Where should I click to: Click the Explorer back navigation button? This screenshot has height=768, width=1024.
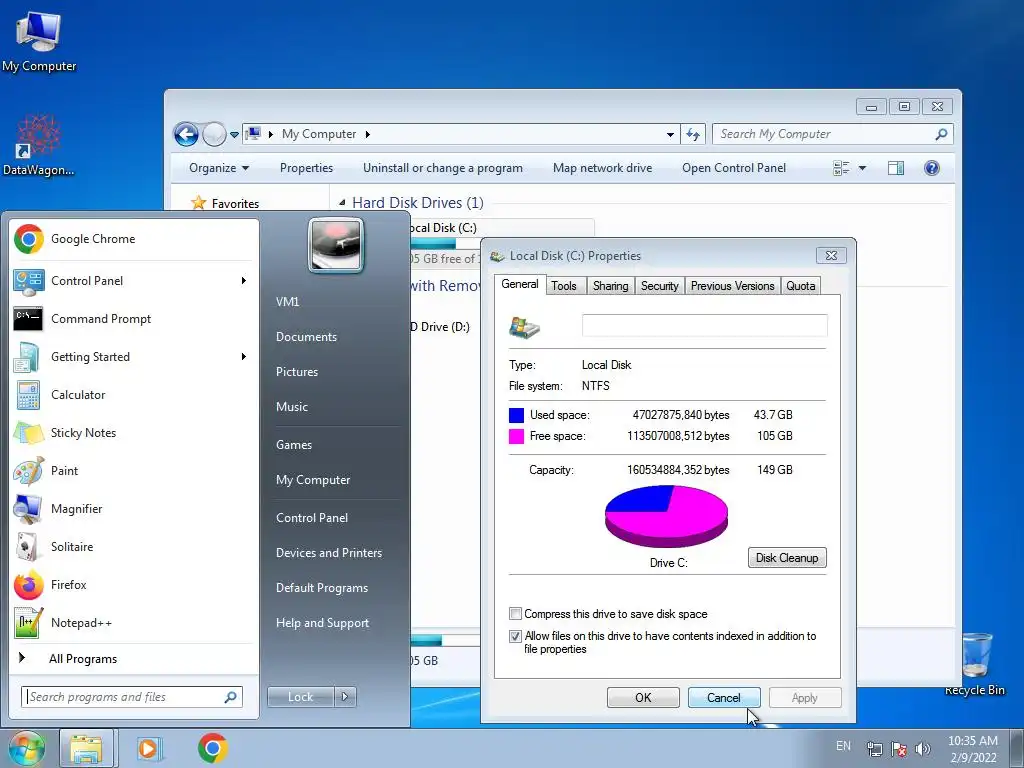pyautogui.click(x=186, y=135)
